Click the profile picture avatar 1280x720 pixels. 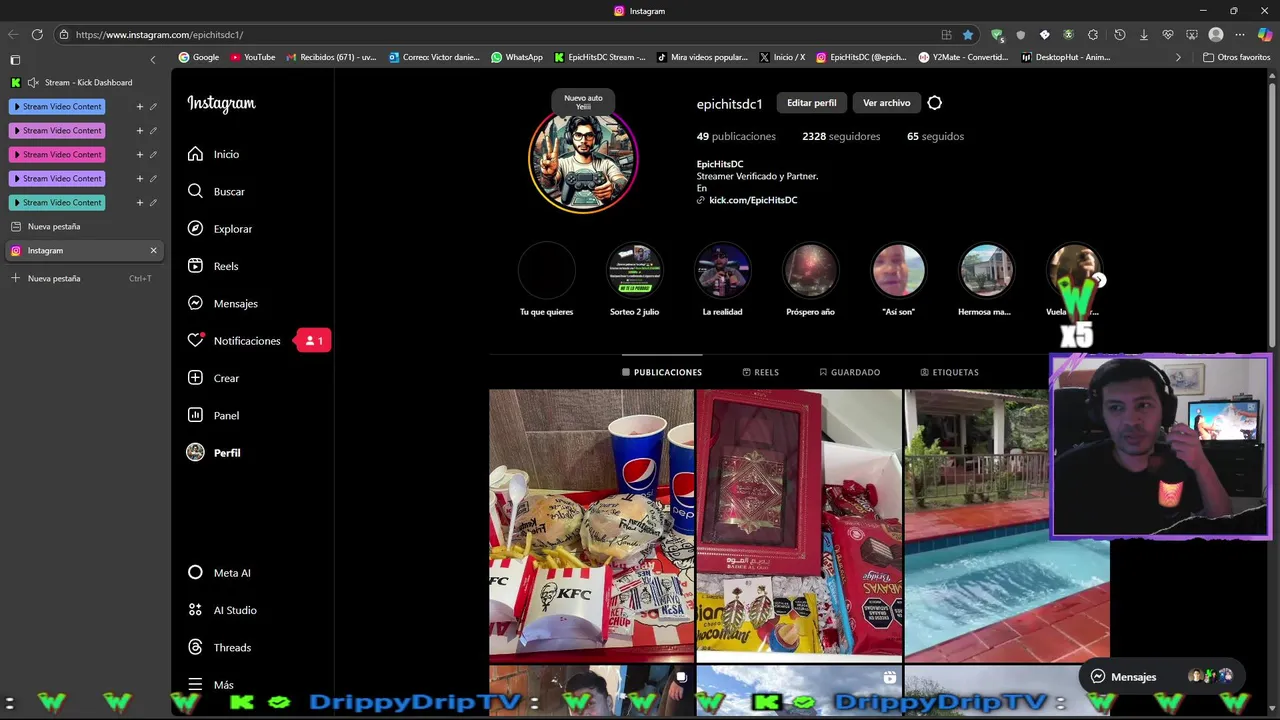[583, 159]
